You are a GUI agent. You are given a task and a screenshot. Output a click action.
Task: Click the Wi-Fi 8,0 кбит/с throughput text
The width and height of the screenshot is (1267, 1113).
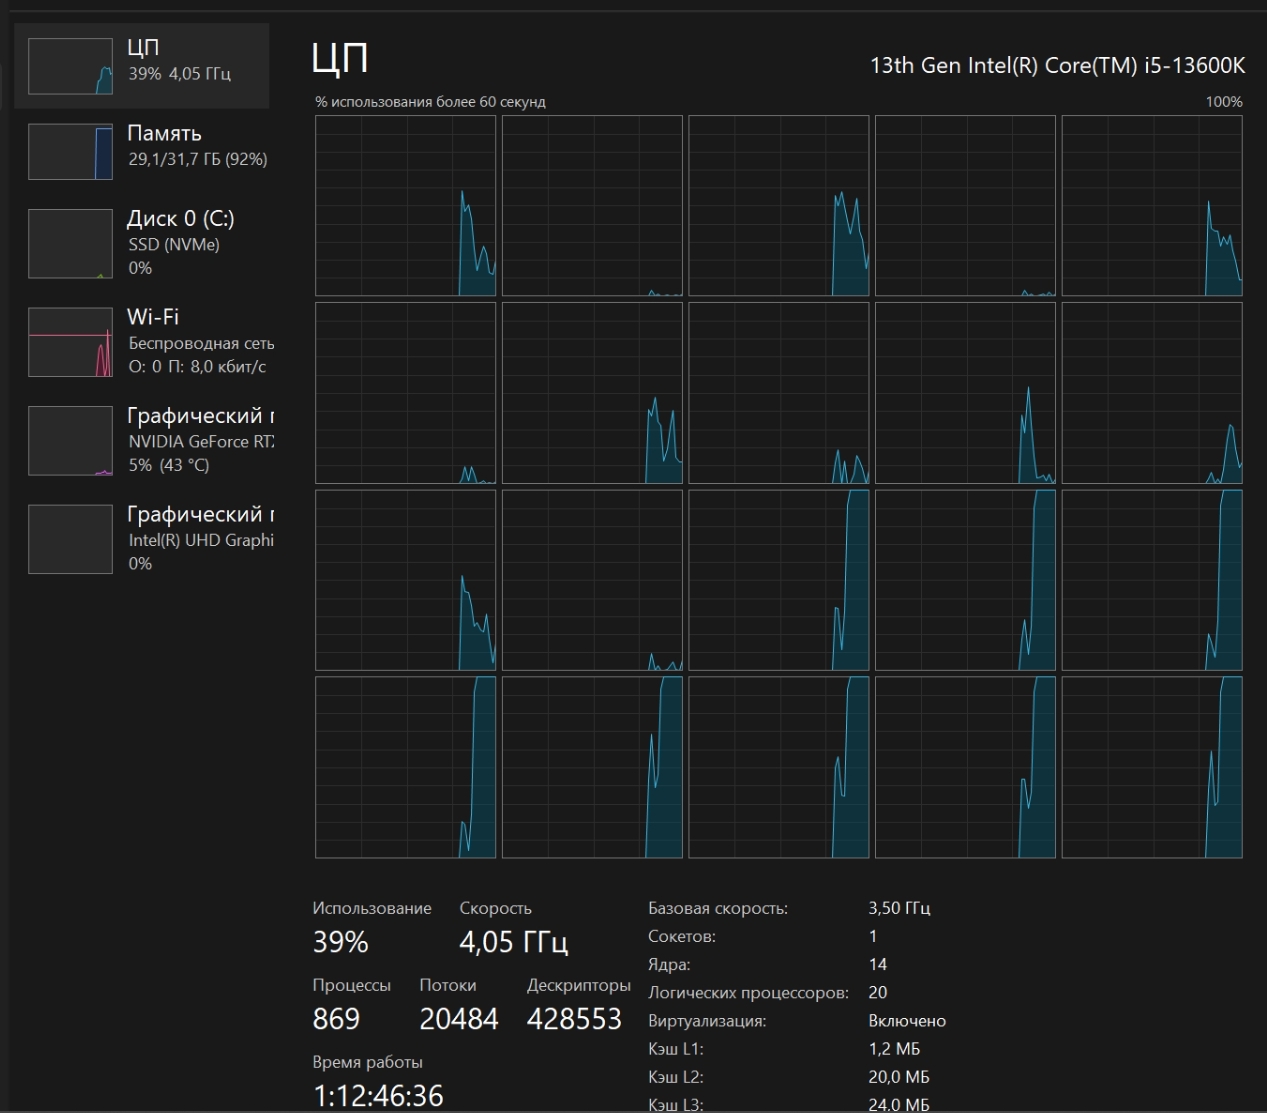pyautogui.click(x=197, y=367)
